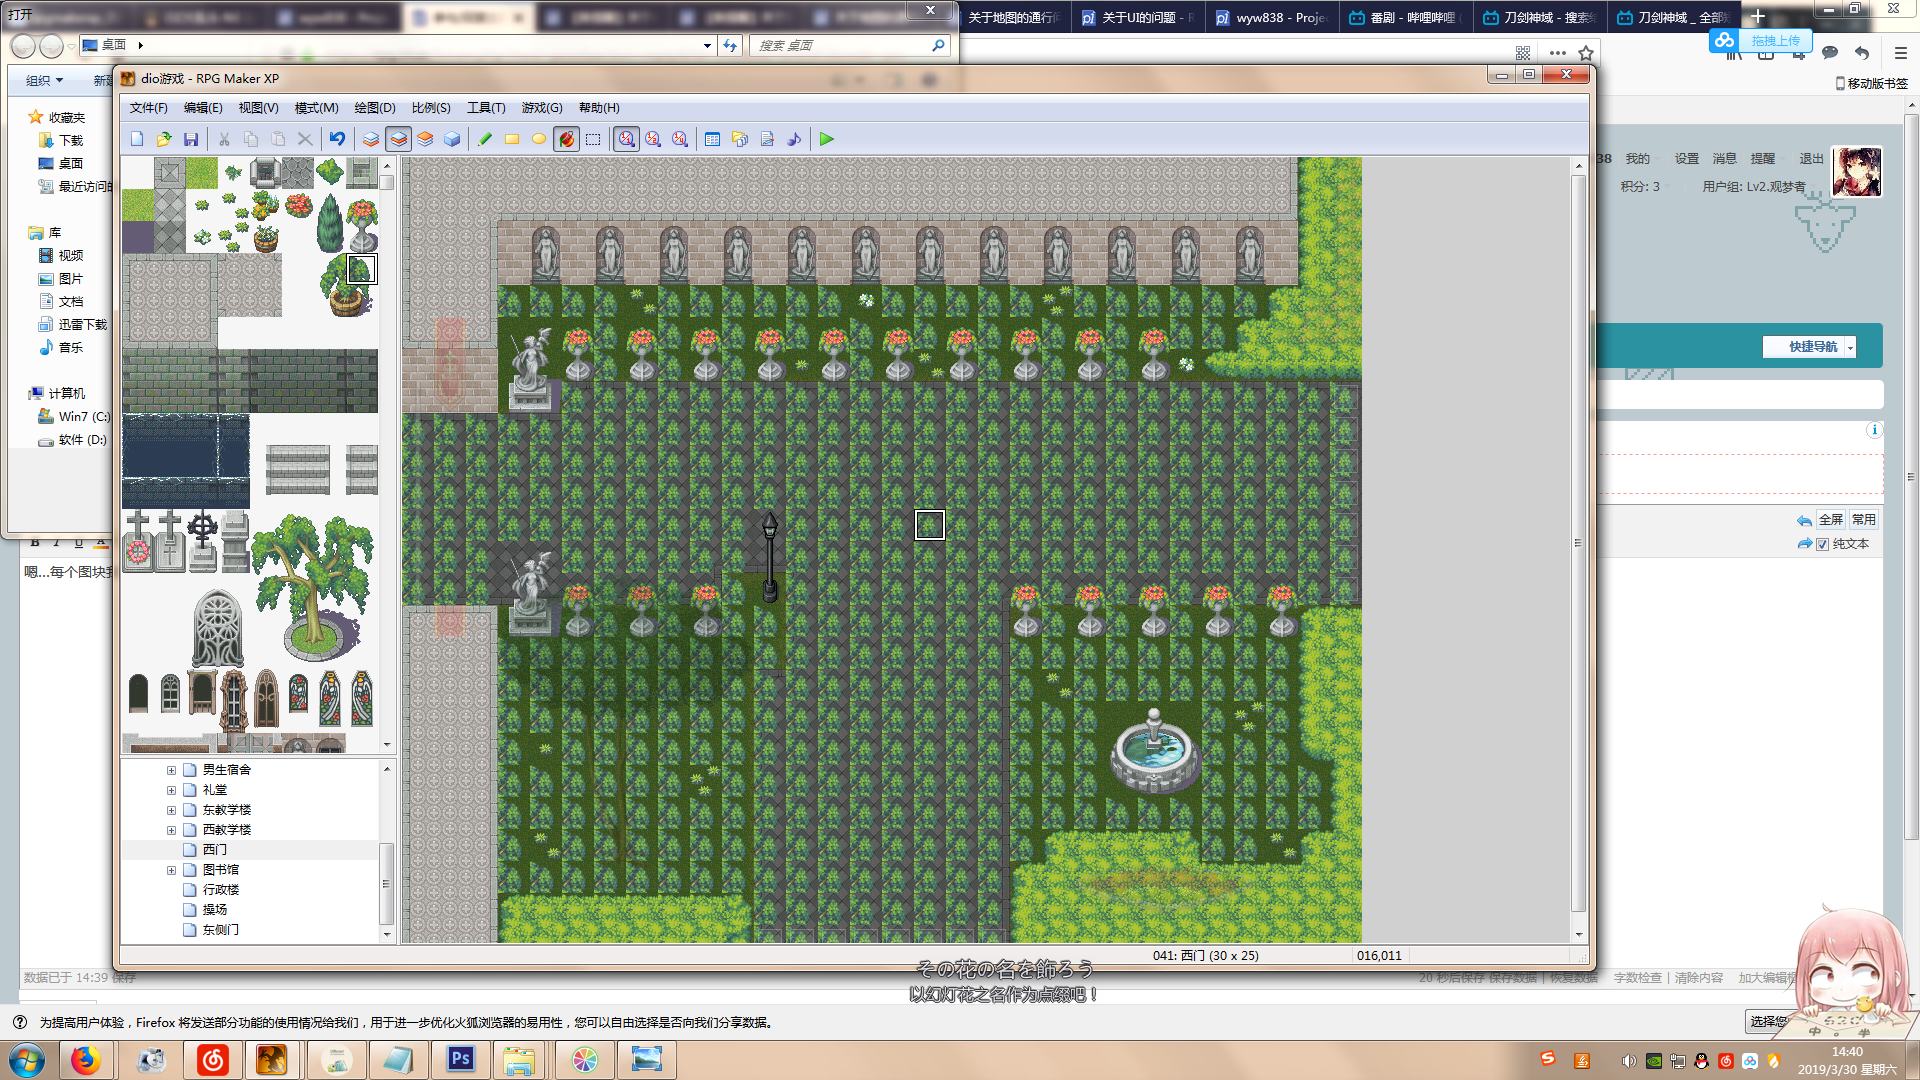Create a new project in RPG Maker

[137, 139]
